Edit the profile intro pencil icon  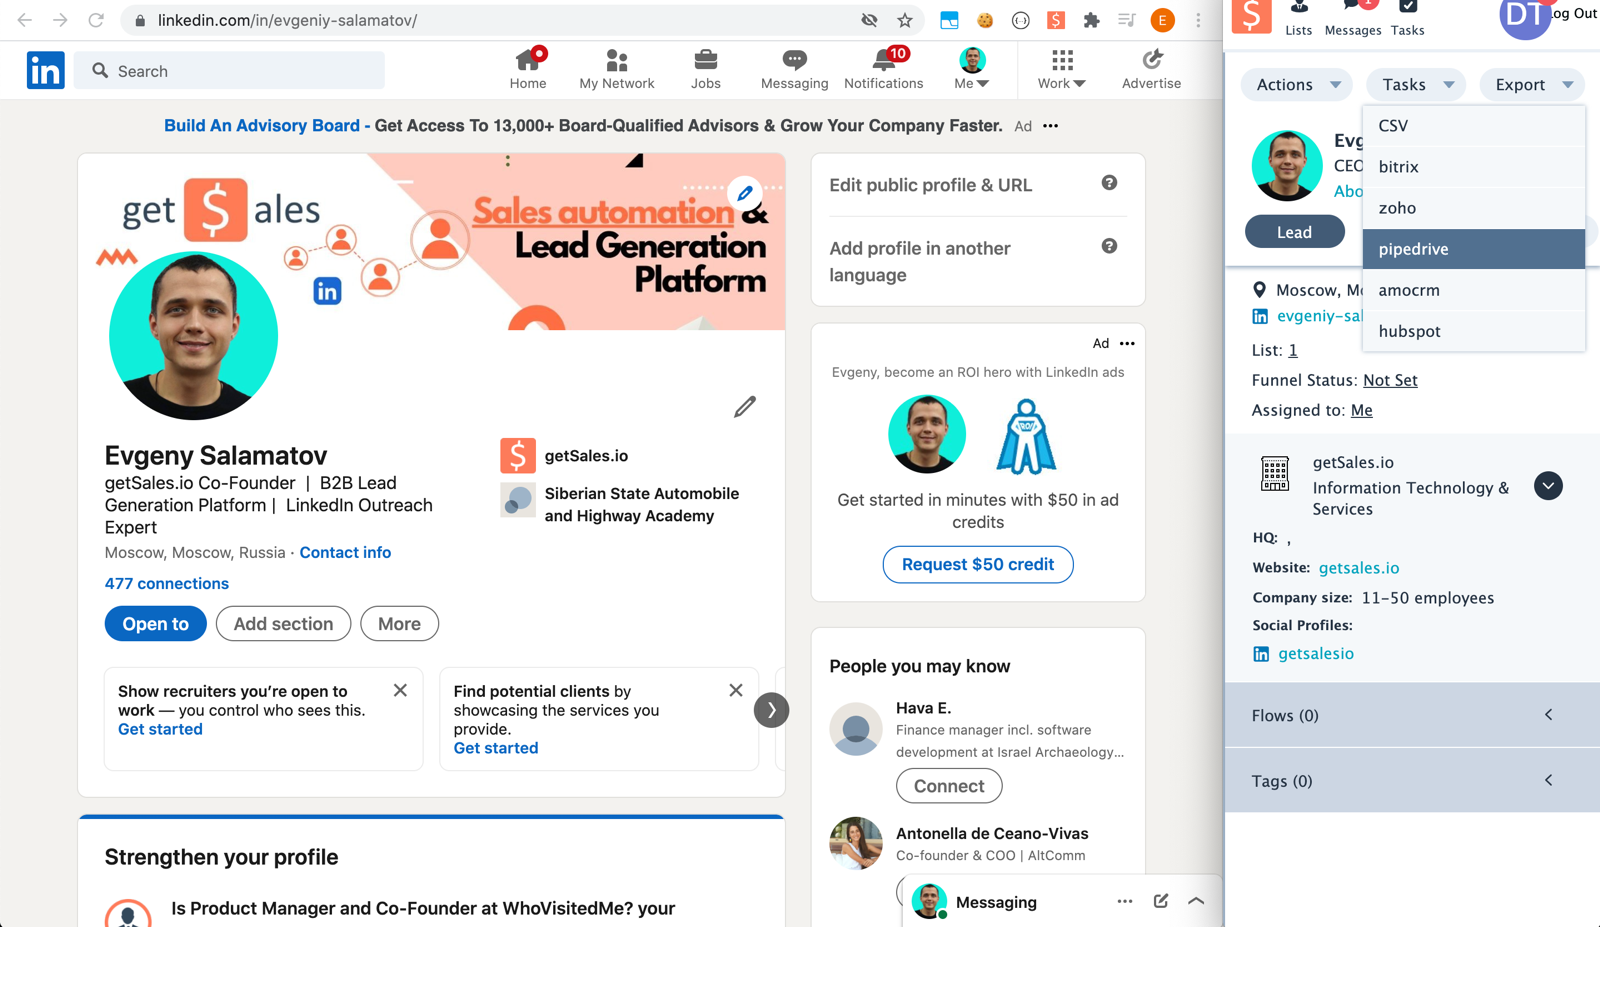(745, 407)
